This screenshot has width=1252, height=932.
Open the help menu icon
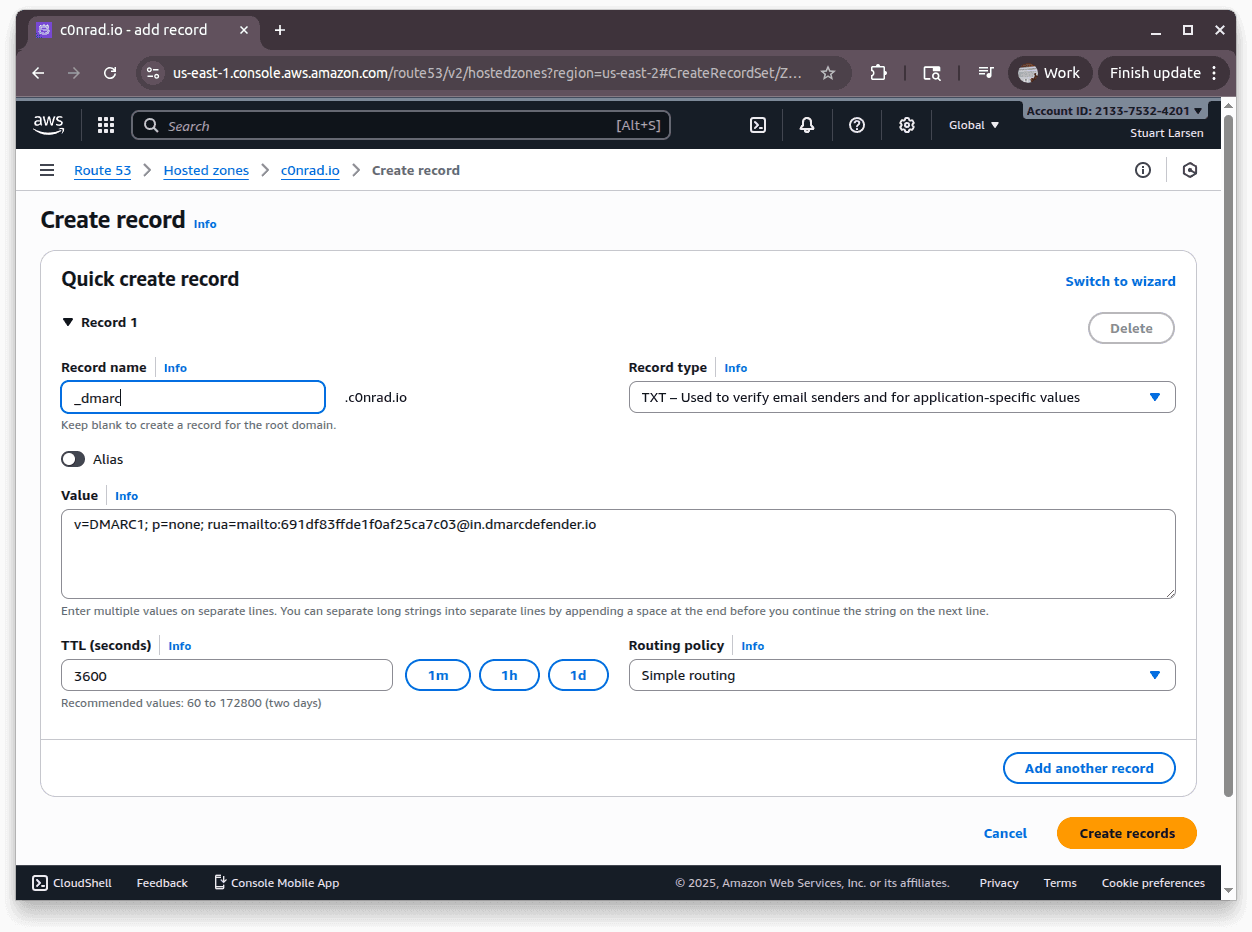point(856,124)
